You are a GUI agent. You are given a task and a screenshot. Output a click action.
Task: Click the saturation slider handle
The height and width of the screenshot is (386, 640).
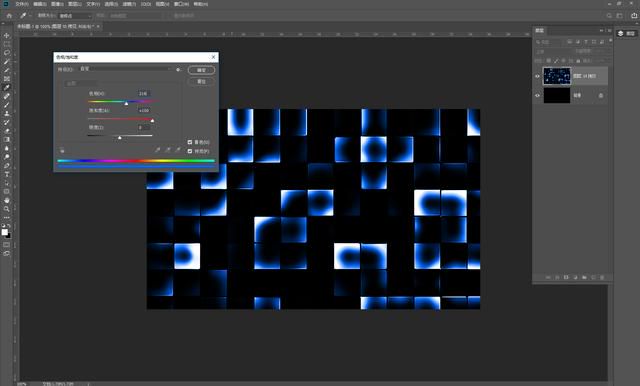tap(152, 120)
